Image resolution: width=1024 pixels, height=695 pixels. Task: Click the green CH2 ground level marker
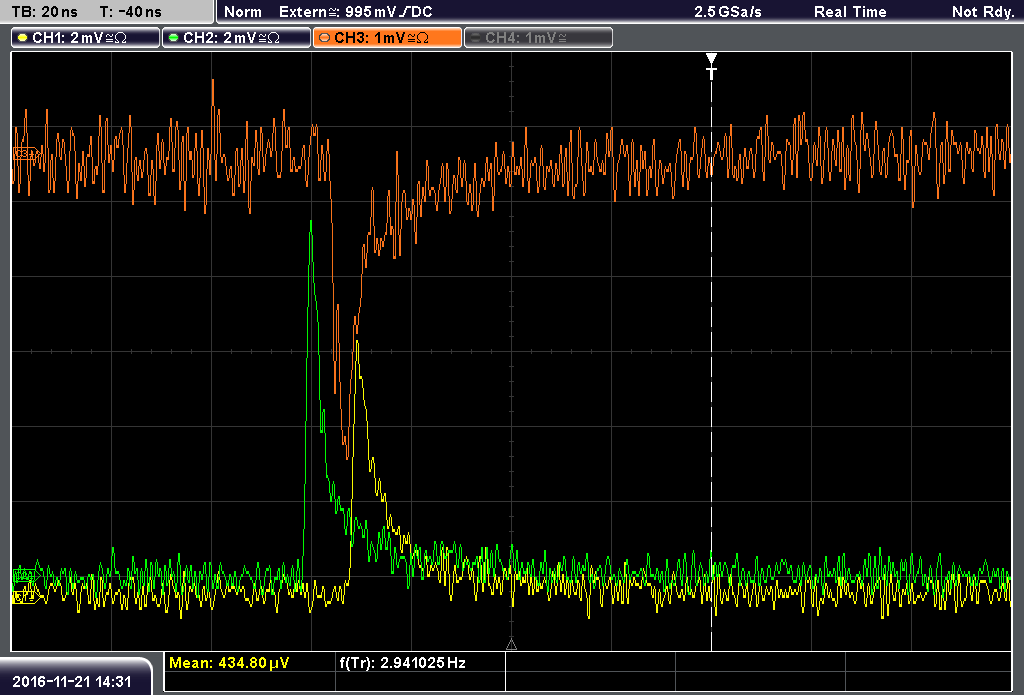[x=25, y=575]
